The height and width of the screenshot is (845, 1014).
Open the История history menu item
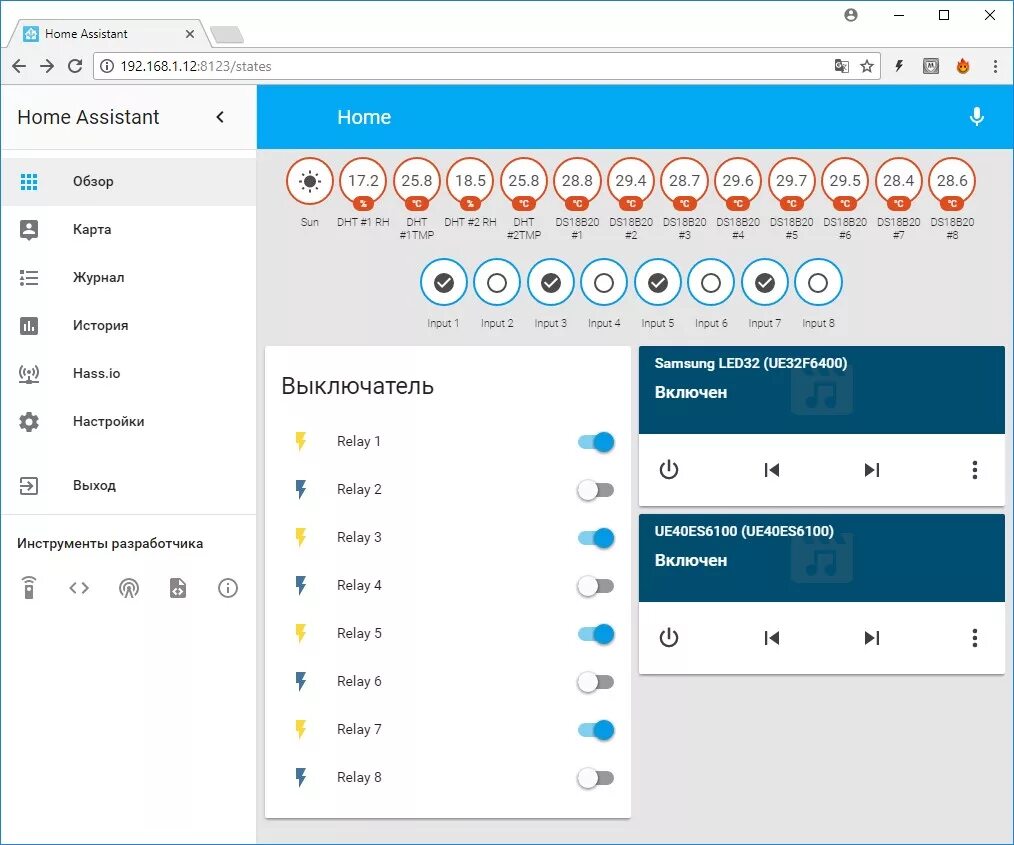point(129,325)
